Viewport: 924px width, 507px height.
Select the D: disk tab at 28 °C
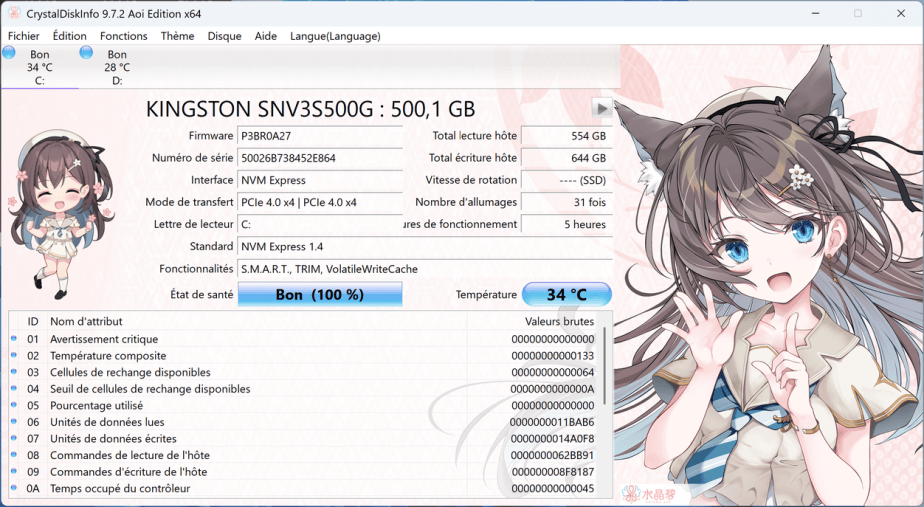point(117,67)
